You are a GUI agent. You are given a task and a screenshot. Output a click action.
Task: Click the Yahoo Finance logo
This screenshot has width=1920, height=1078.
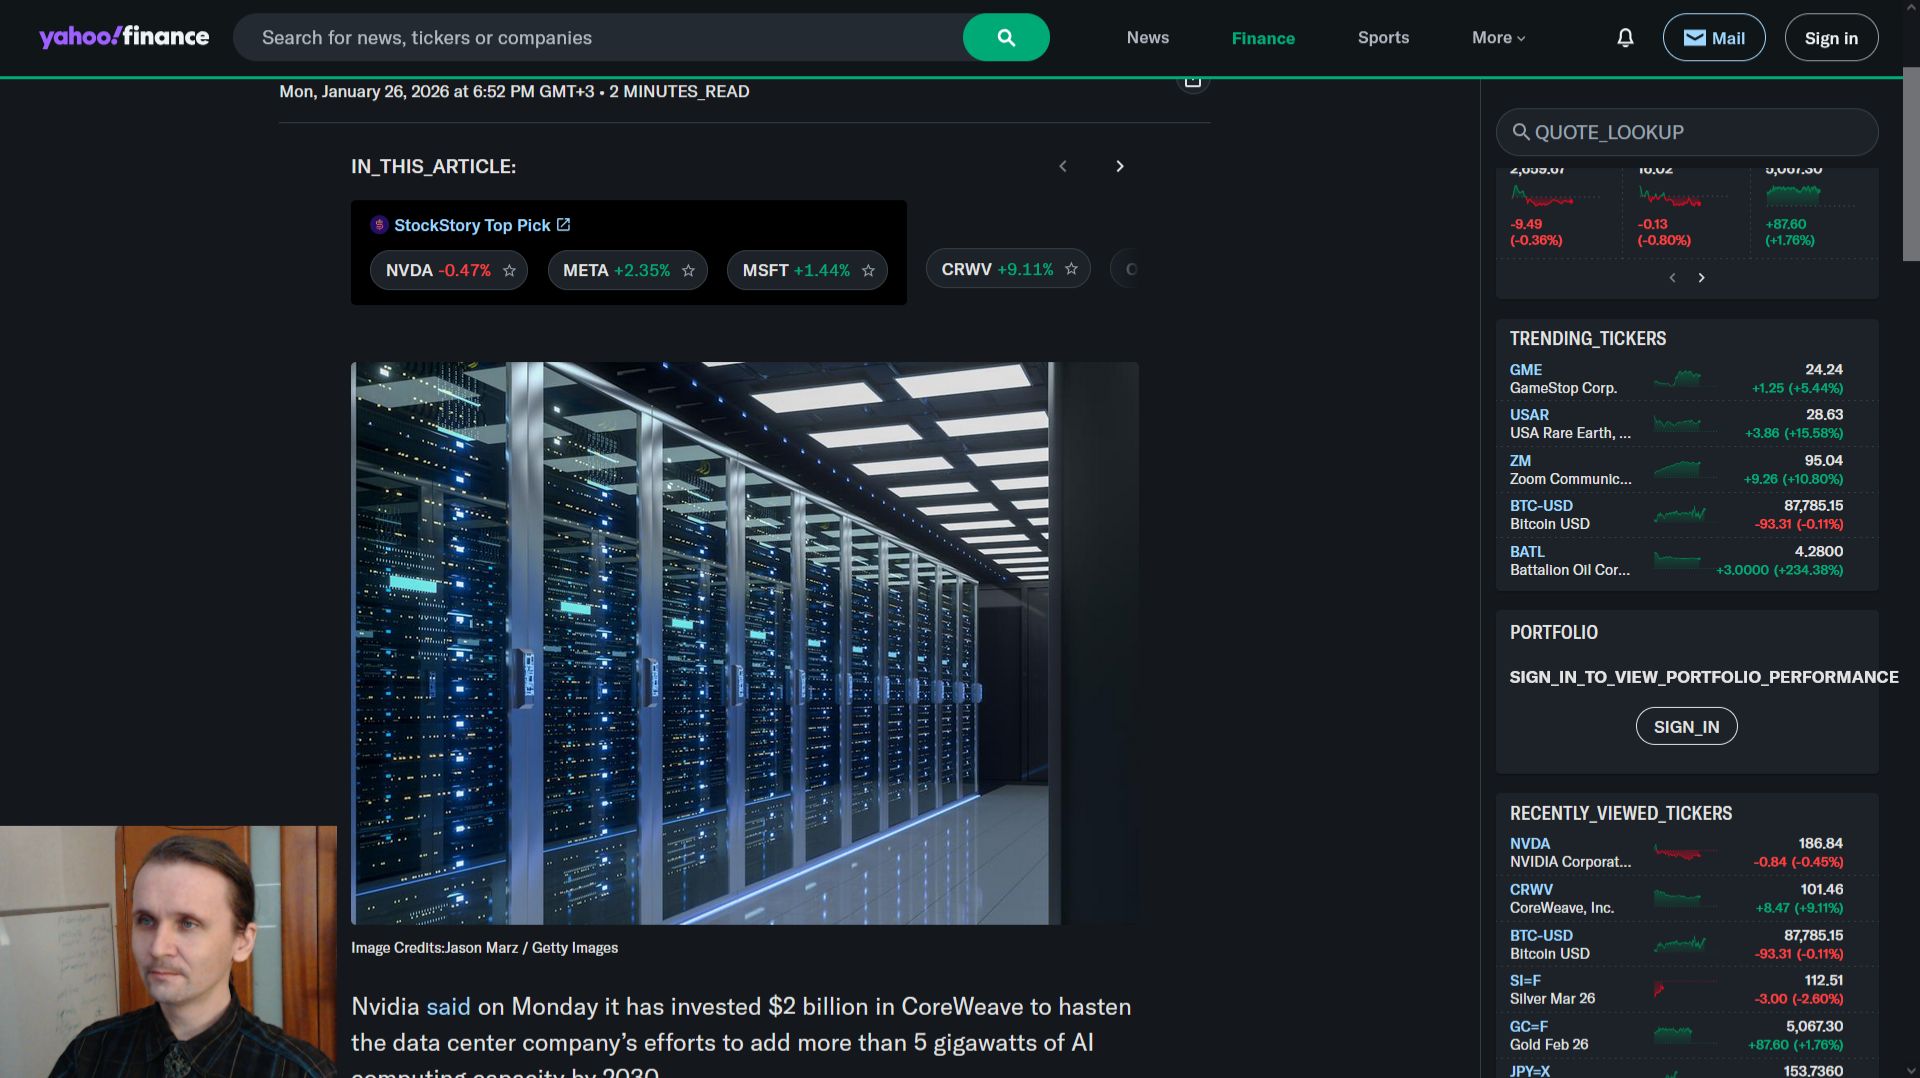tap(124, 37)
